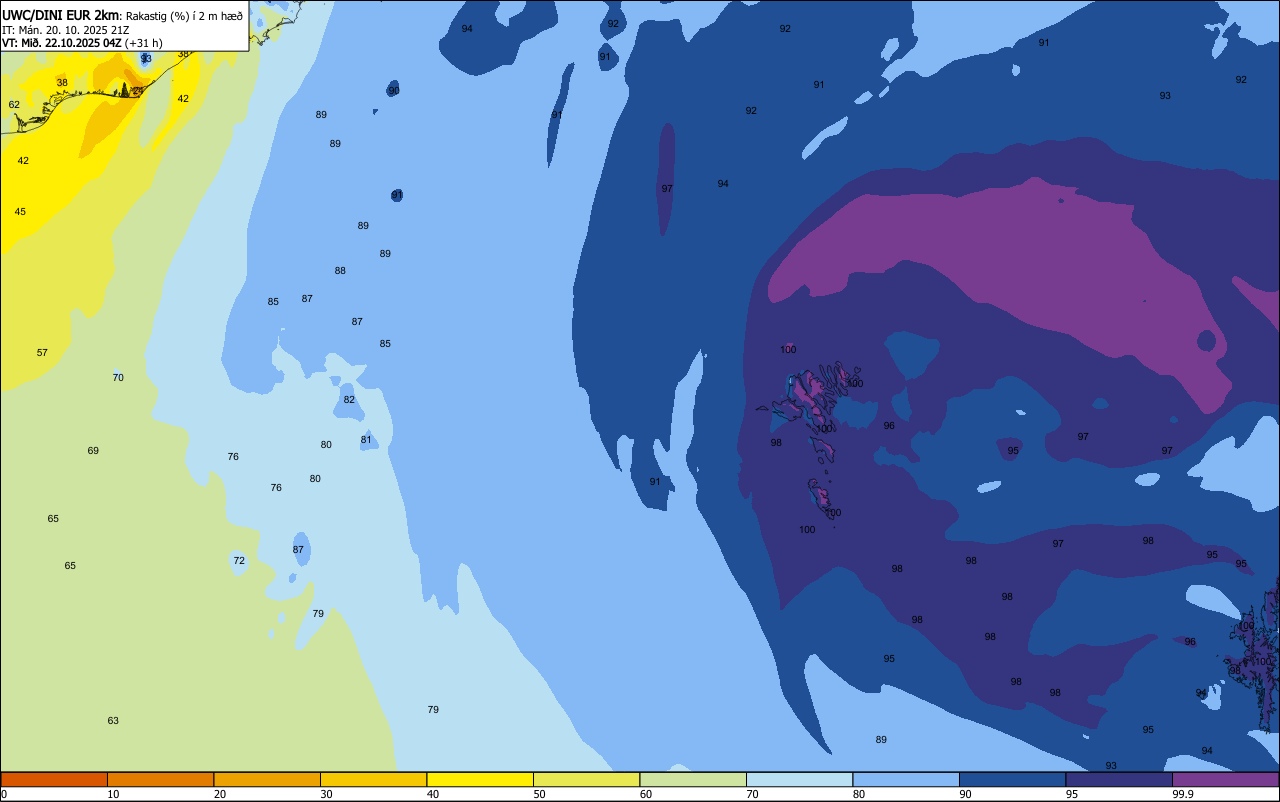Click the pale yellow 50–60 legend swatch
The image size is (1280, 802).
pos(586,779)
